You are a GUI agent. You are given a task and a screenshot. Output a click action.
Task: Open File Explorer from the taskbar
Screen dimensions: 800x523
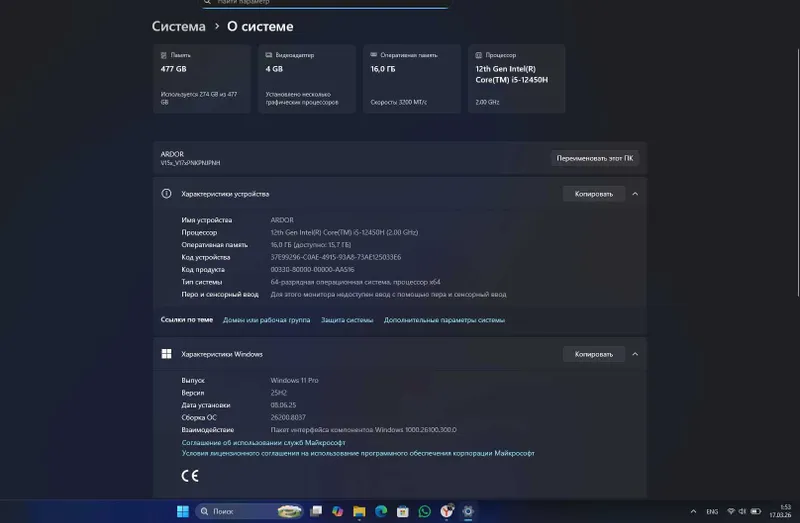pos(359,511)
